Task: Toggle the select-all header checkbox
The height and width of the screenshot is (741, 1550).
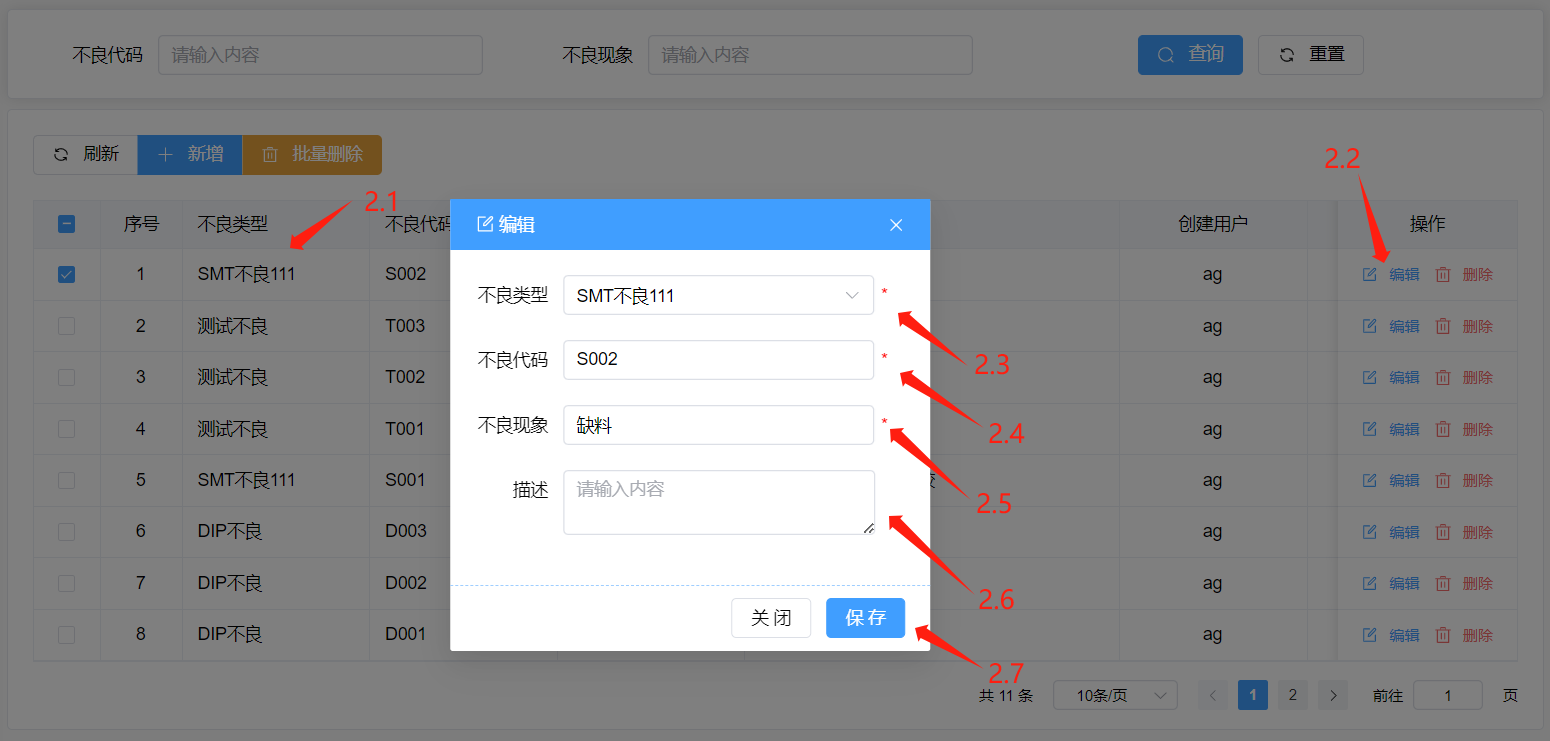Action: (x=67, y=225)
